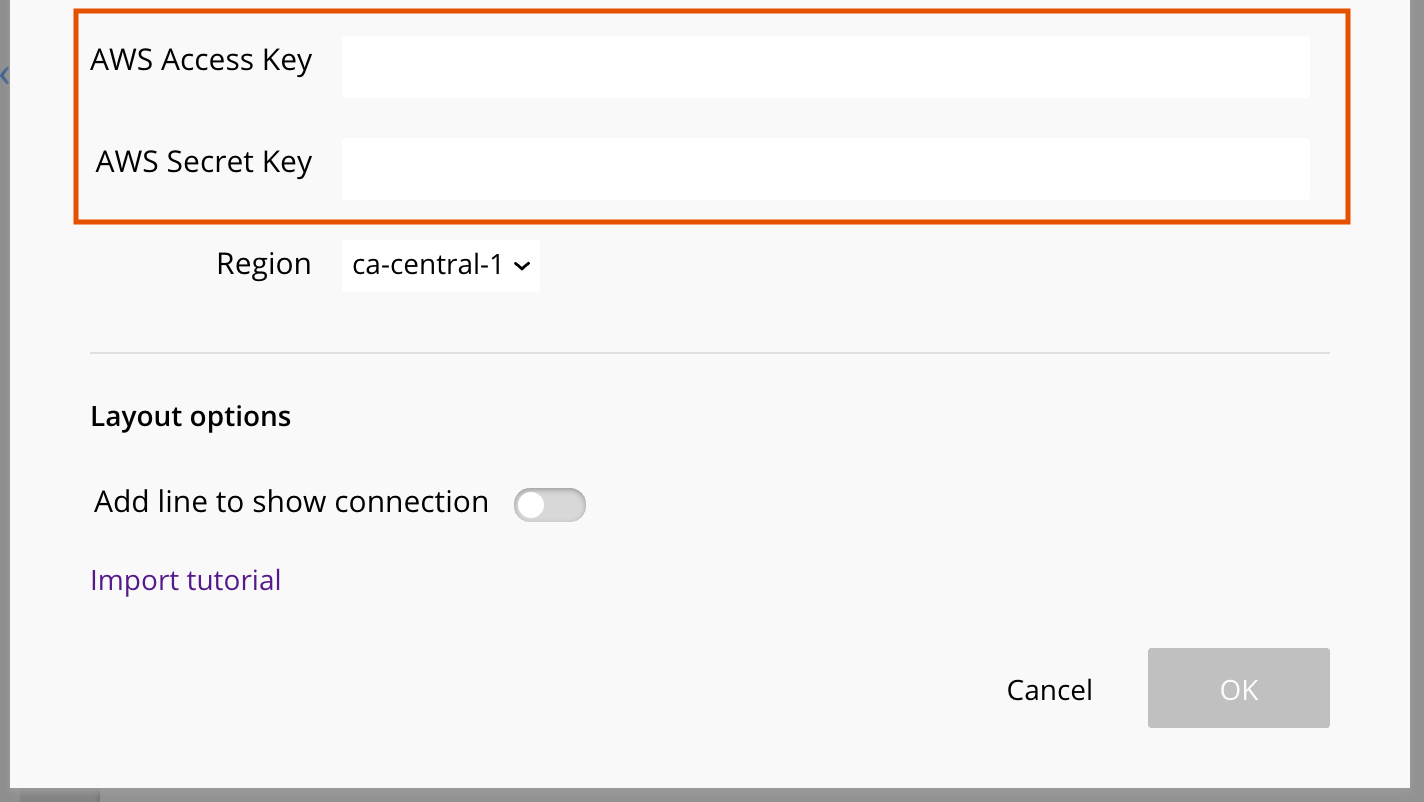Choose a region from the region combo box
This screenshot has height=802, width=1424.
pos(440,265)
